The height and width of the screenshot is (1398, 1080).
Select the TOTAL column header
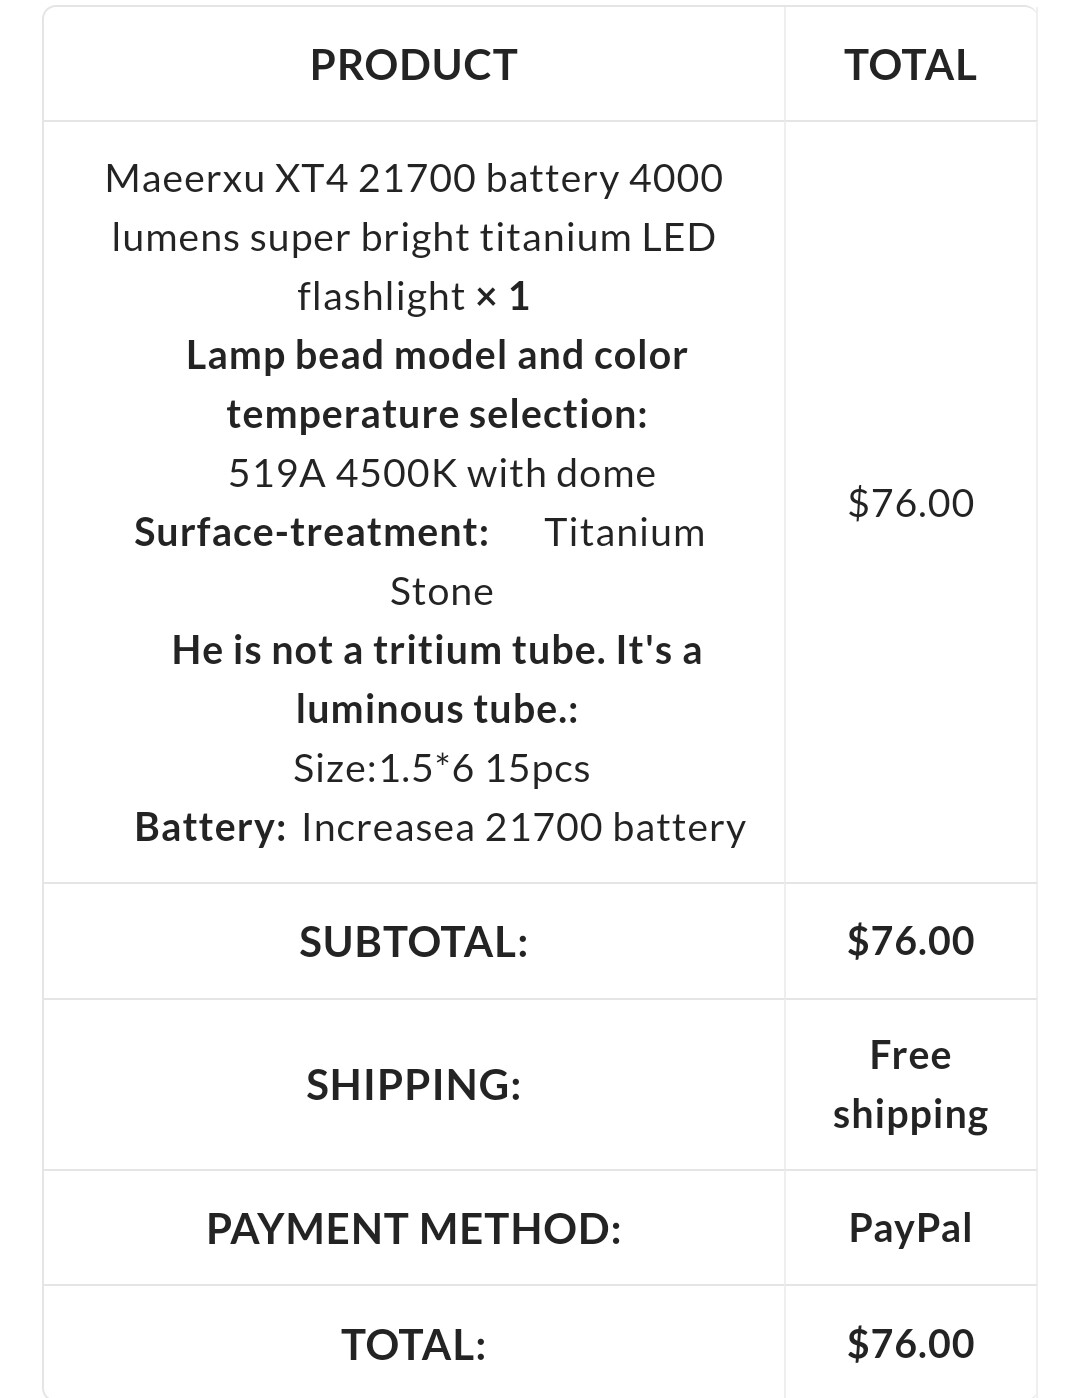910,65
